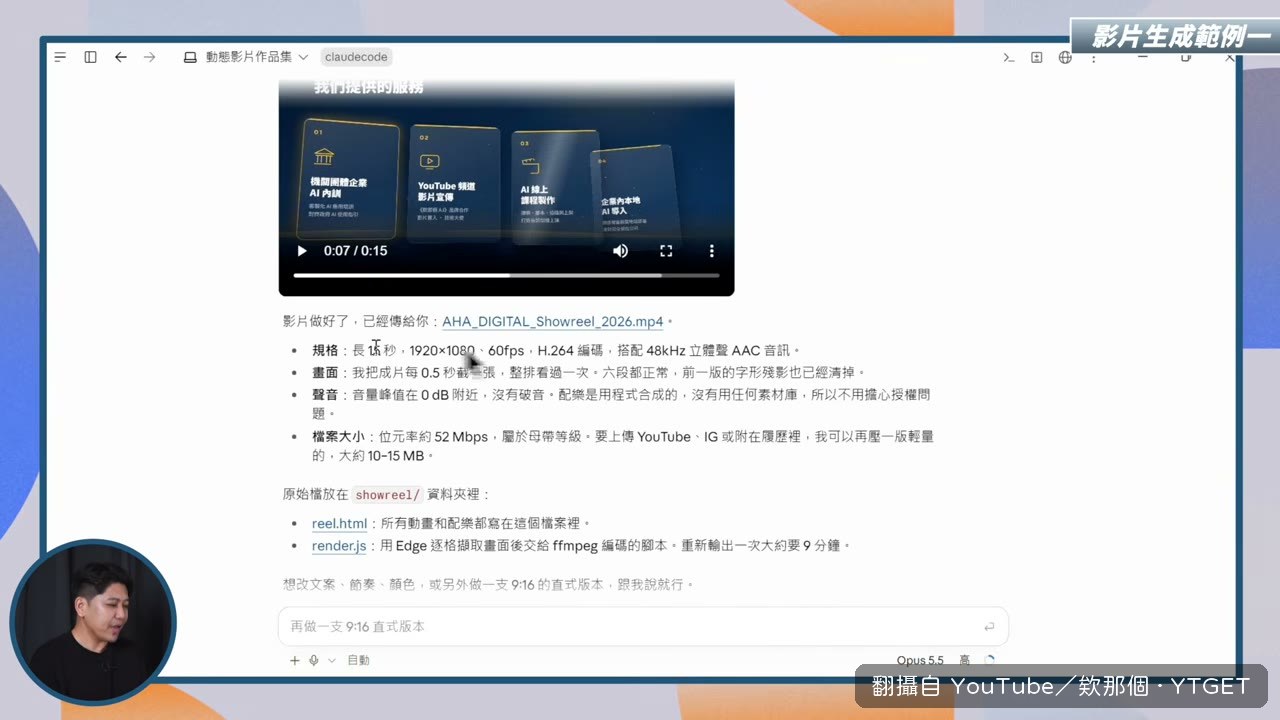Click the send enter-arrow icon
Screen dimensions: 1280x720
[989, 626]
